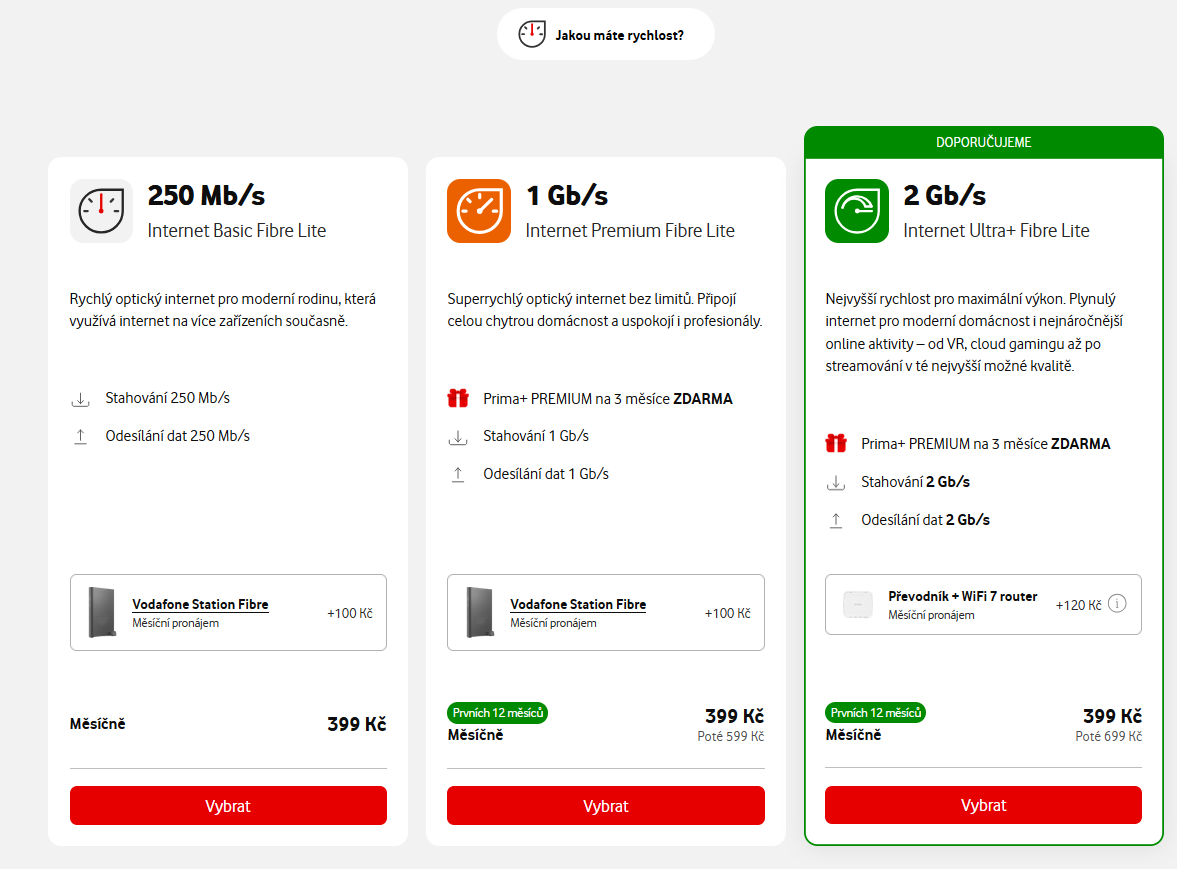Click the orange 1 Gb/s gauge icon
The image size is (1177, 869).
(x=478, y=211)
